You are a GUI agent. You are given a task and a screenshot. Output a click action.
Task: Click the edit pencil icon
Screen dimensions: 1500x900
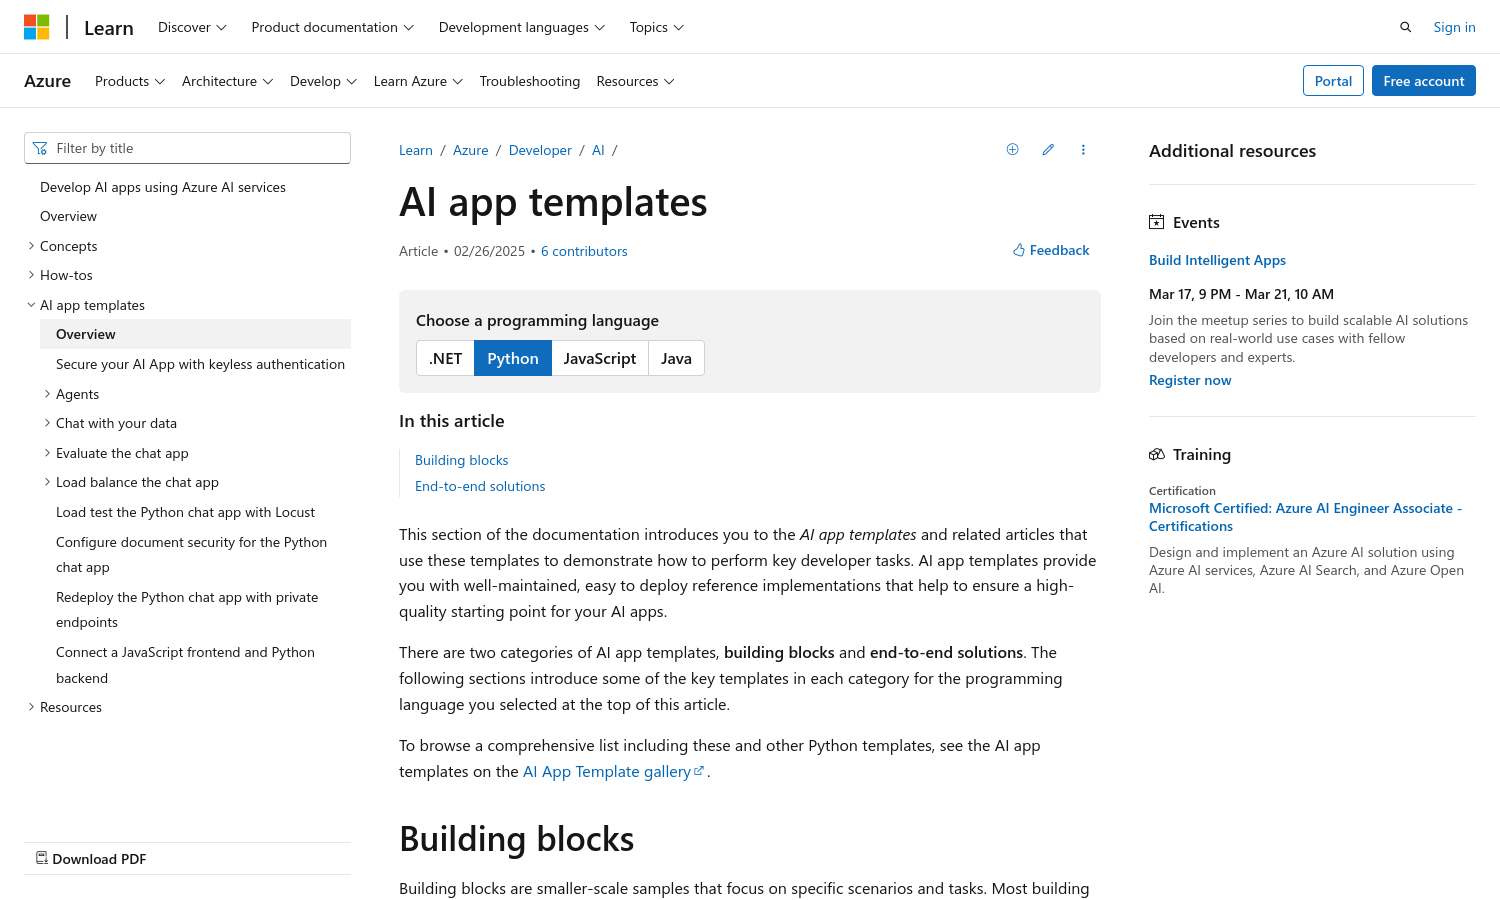pos(1048,150)
